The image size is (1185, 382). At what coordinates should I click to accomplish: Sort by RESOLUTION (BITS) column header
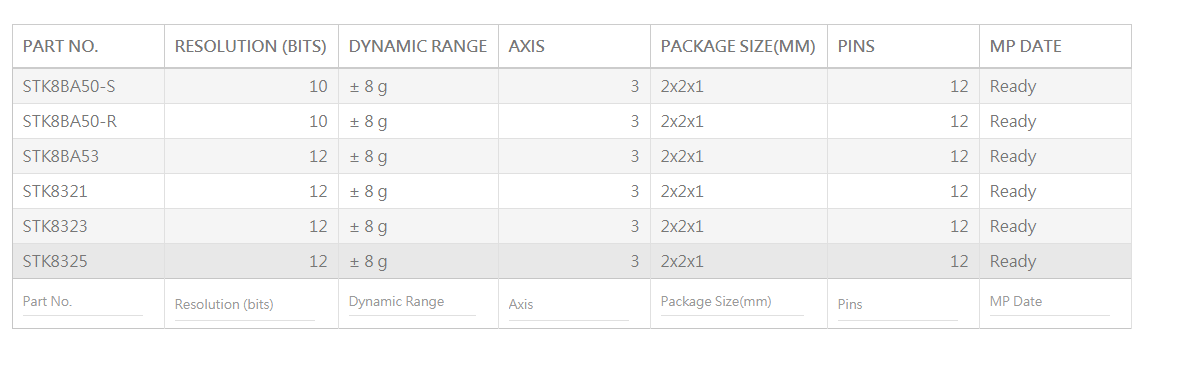pyautogui.click(x=251, y=46)
